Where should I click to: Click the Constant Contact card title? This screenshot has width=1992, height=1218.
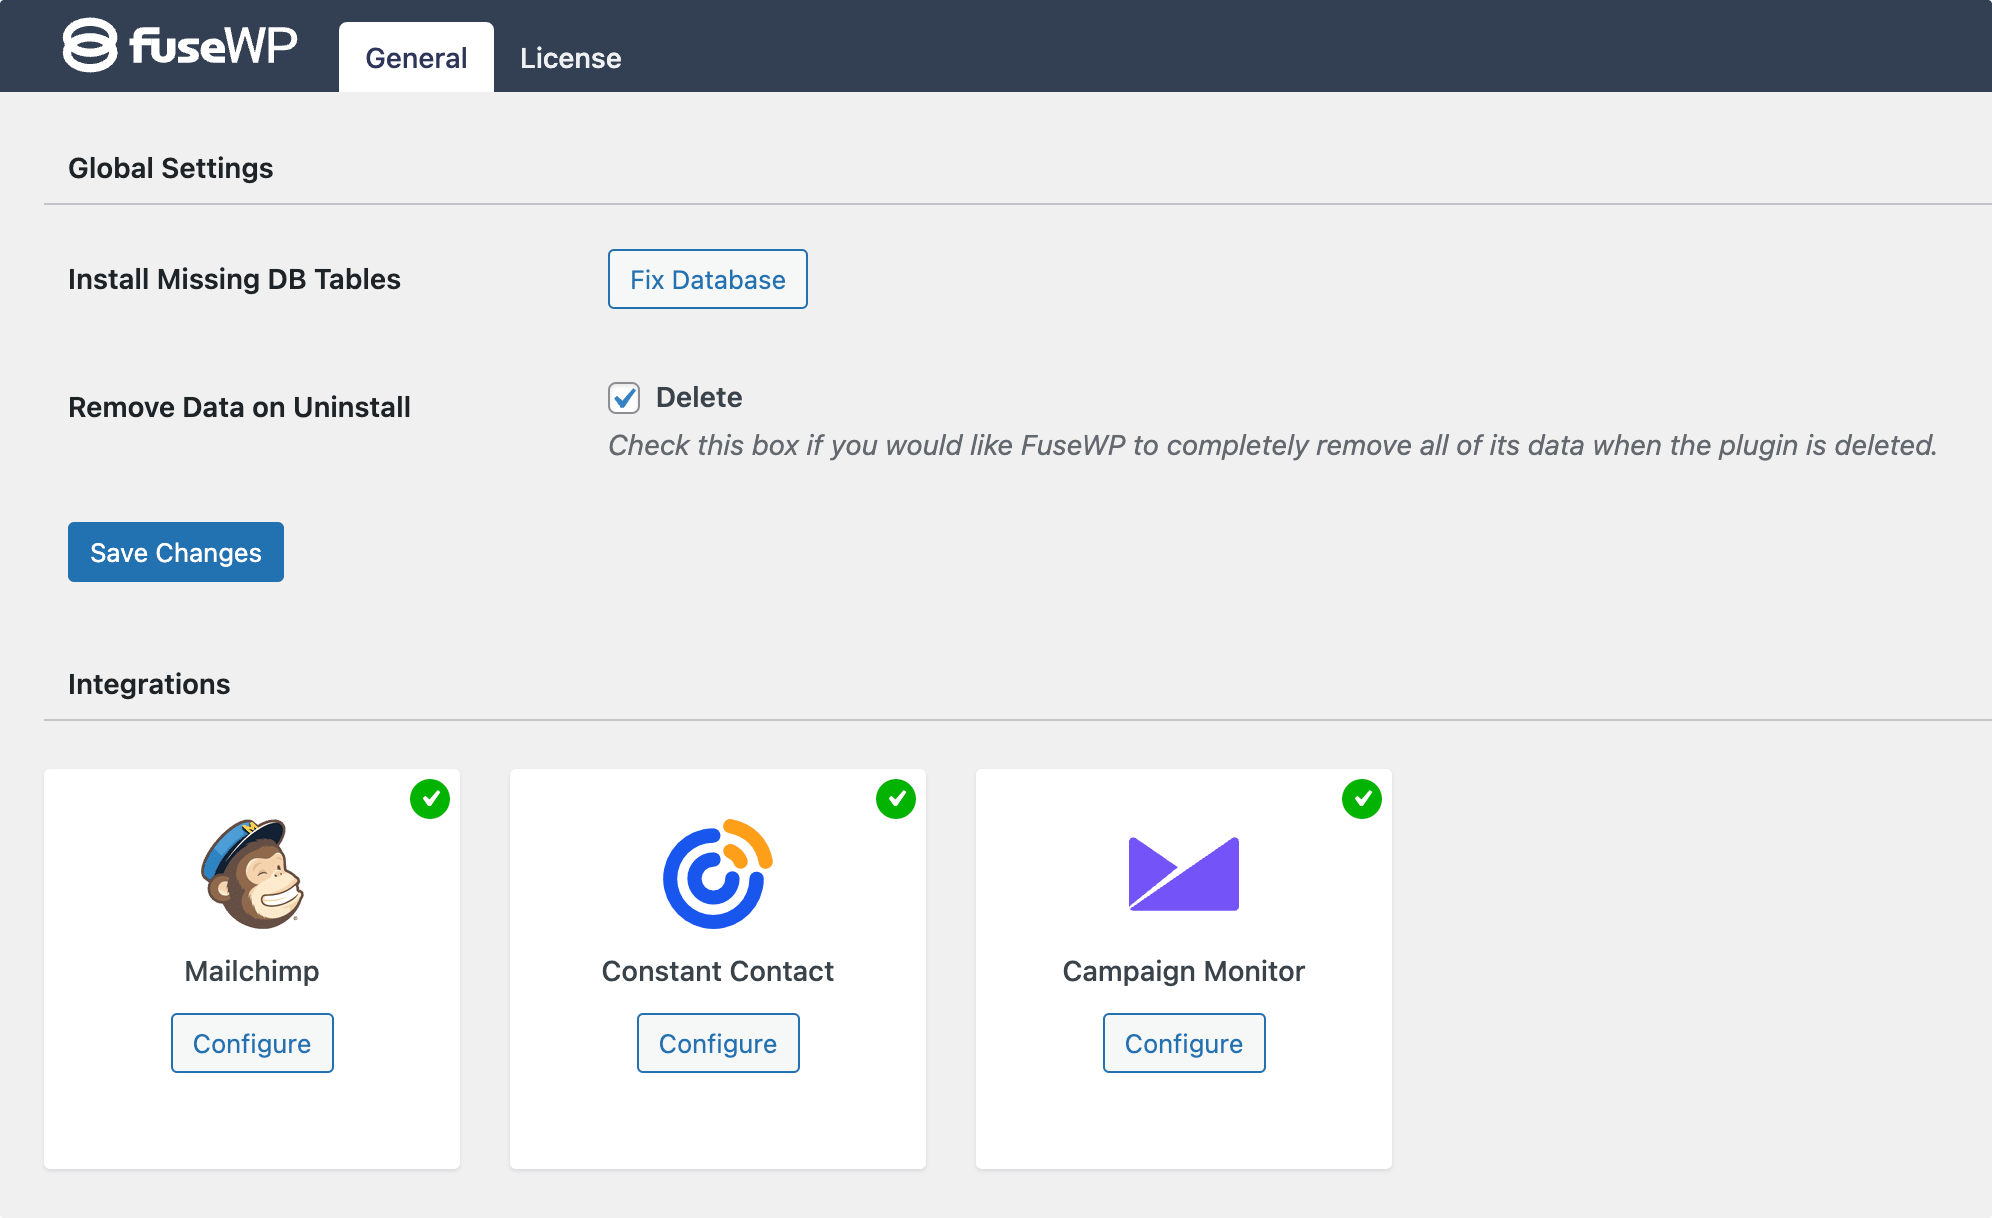coord(718,971)
